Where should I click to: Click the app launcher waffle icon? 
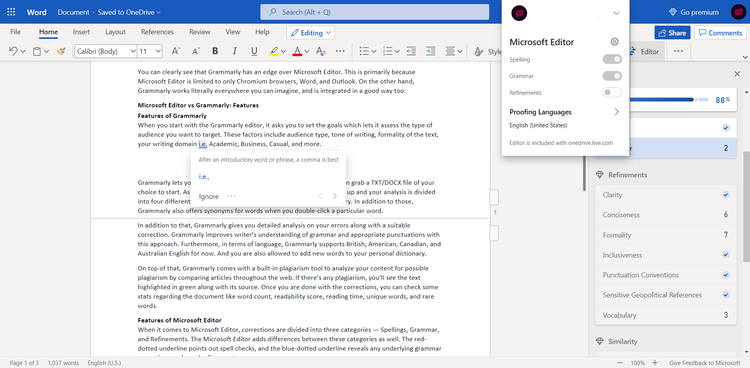tap(11, 12)
